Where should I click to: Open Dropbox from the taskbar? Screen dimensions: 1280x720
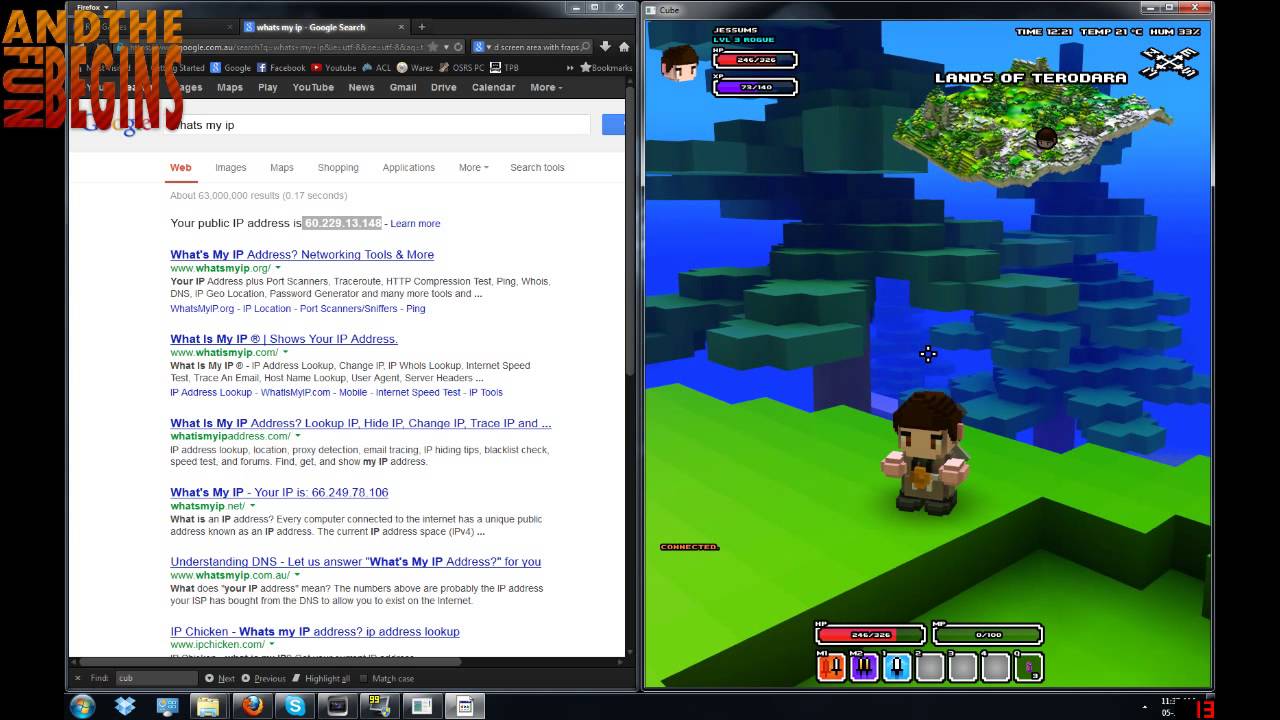125,706
